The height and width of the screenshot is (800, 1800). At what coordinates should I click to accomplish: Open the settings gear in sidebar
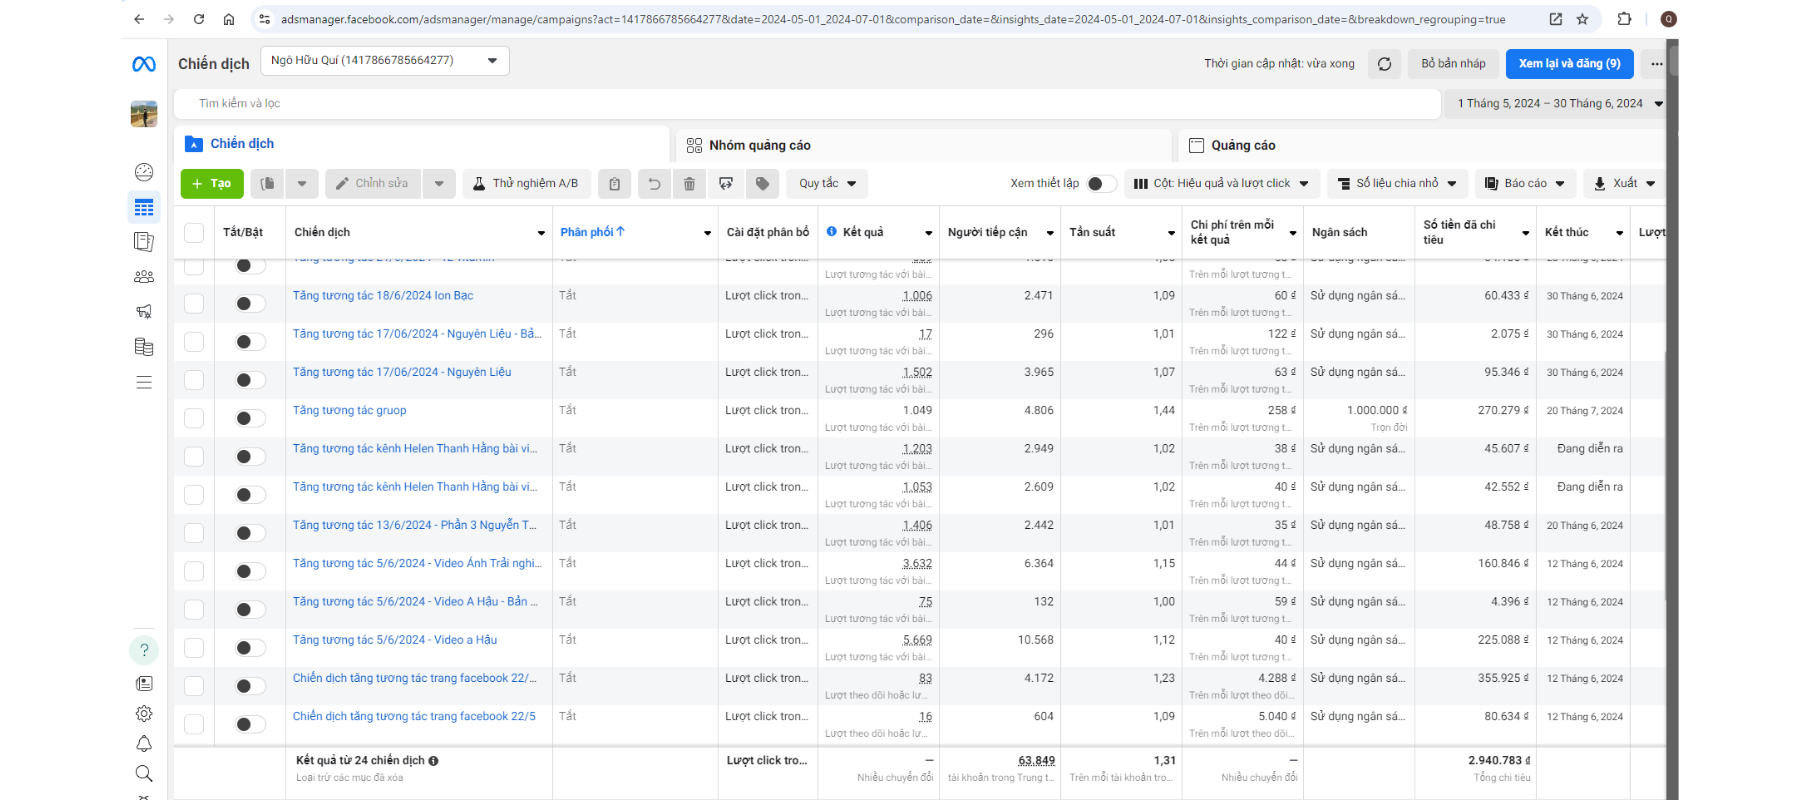[x=144, y=713]
